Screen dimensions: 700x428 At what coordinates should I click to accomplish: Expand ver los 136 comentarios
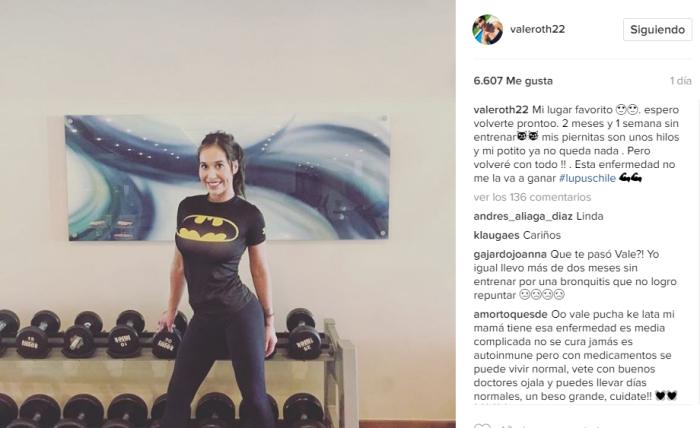click(532, 197)
